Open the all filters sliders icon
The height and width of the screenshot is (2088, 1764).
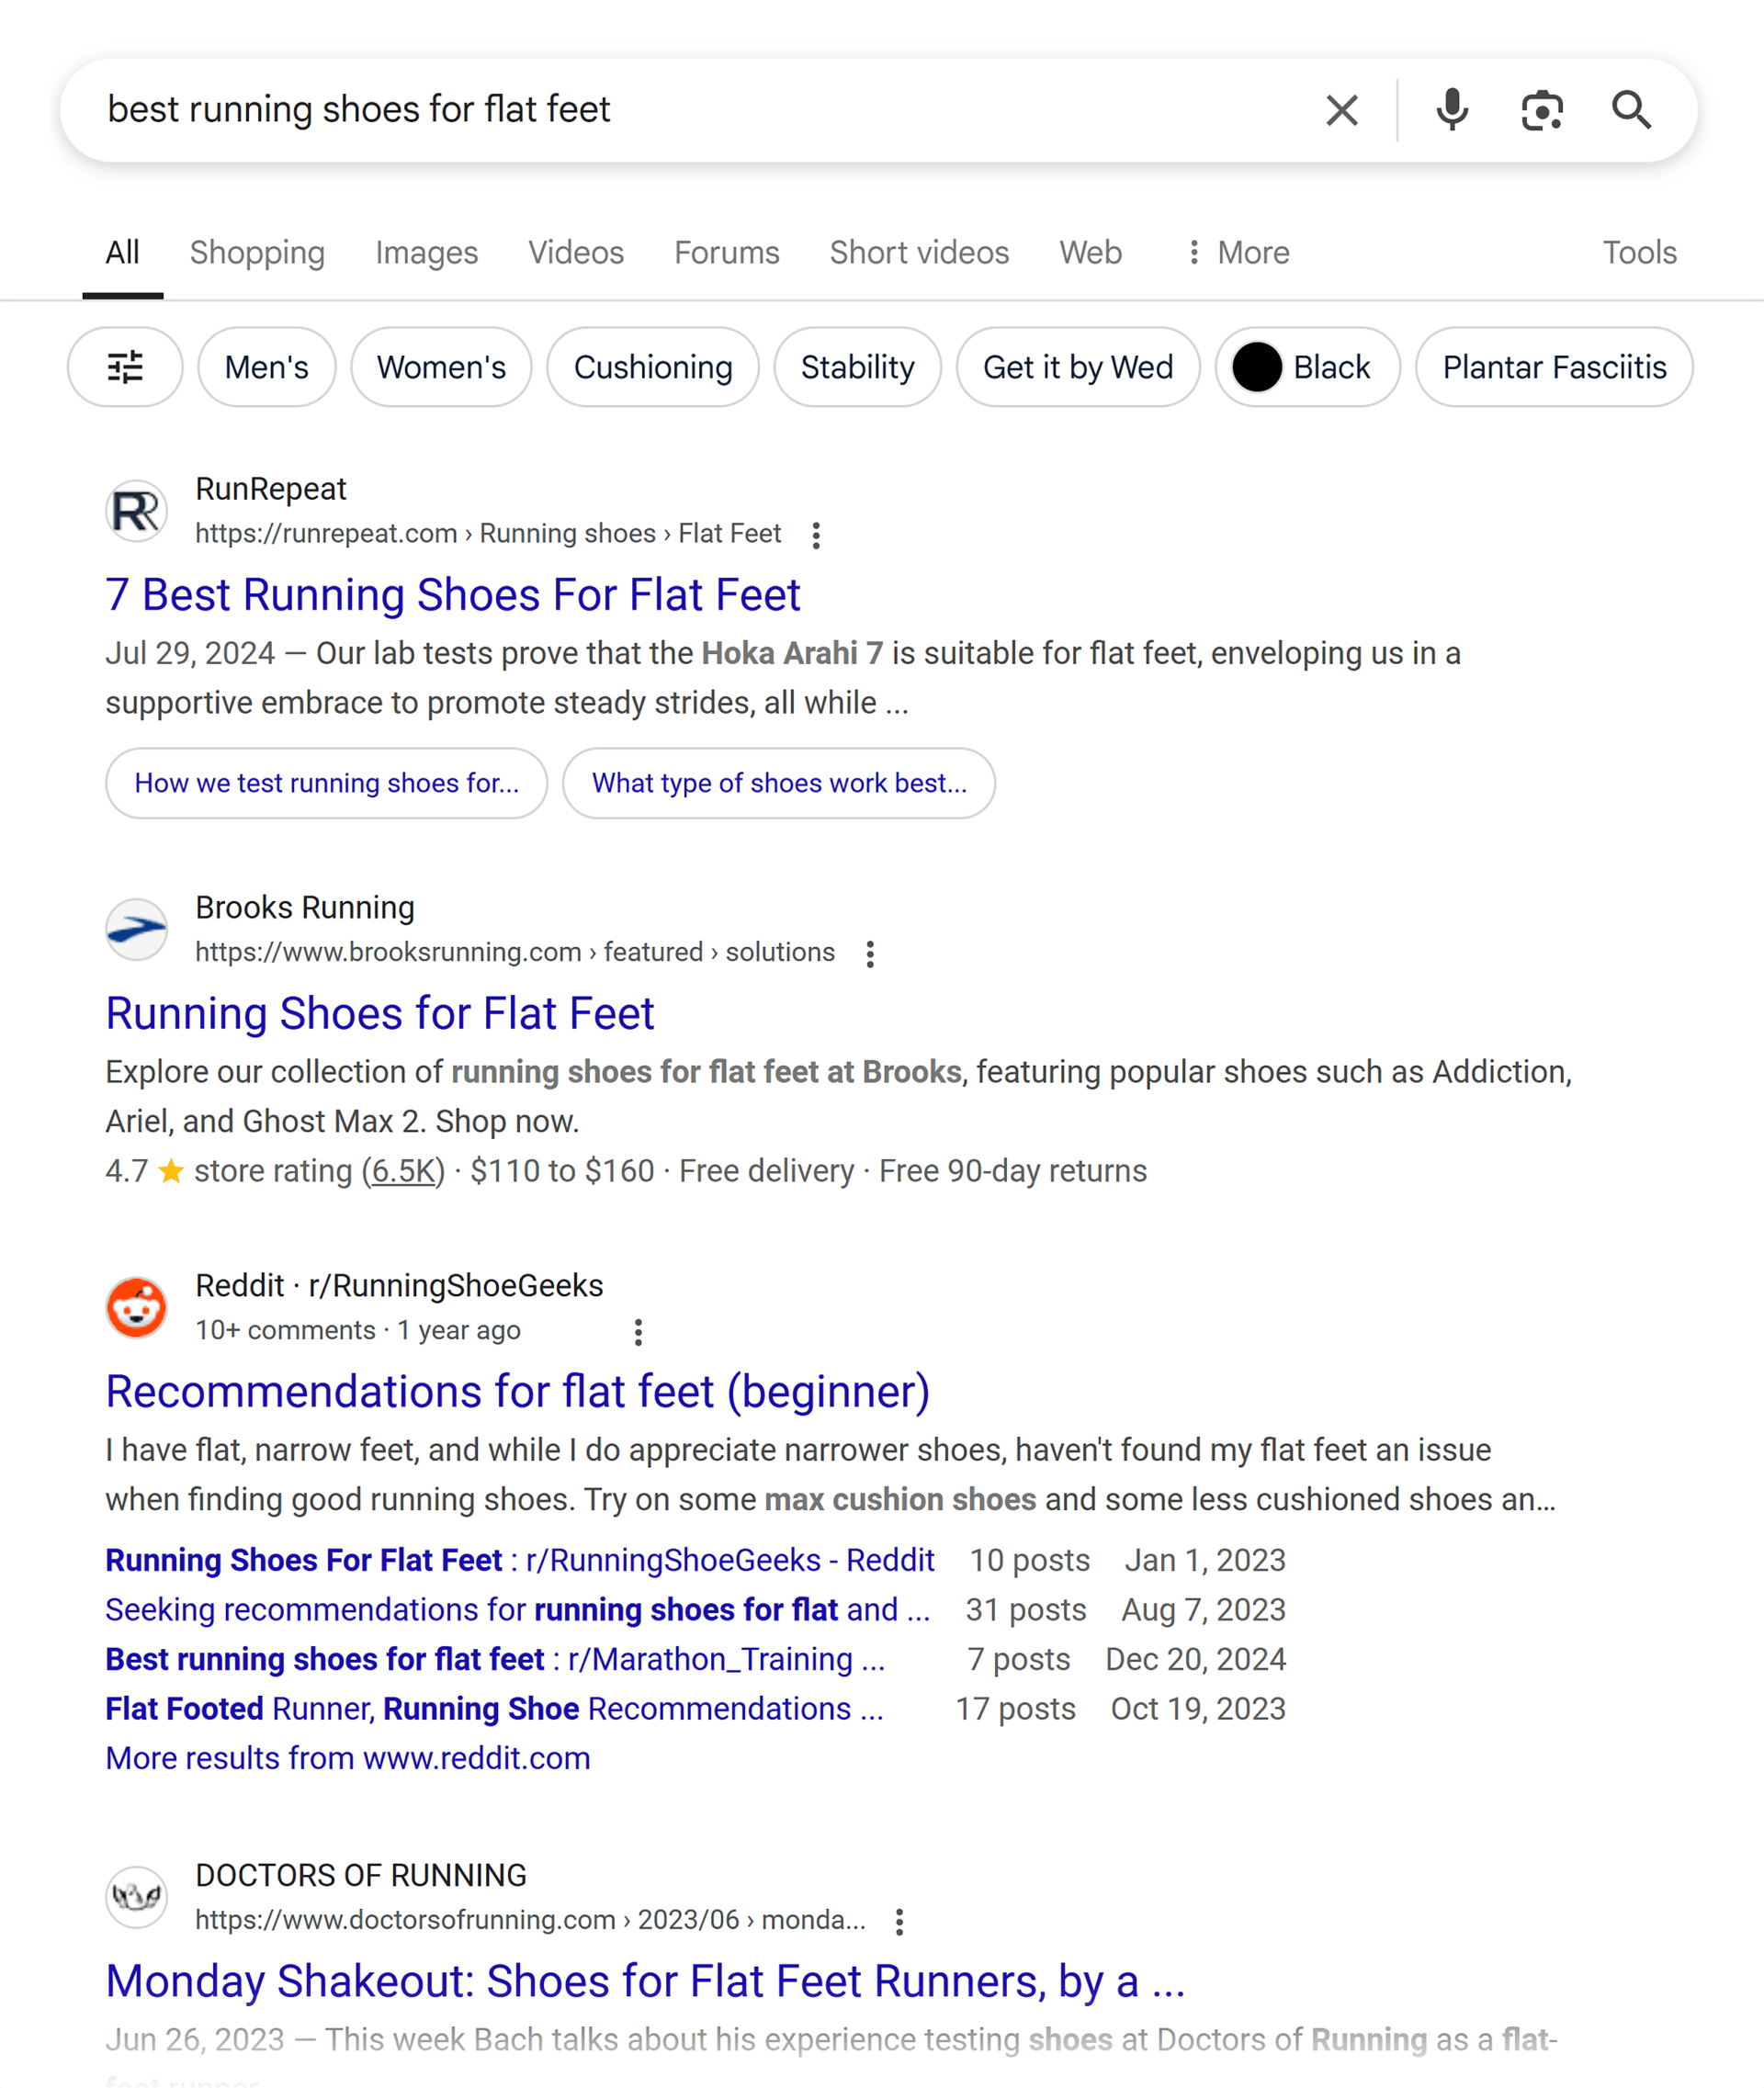point(125,367)
